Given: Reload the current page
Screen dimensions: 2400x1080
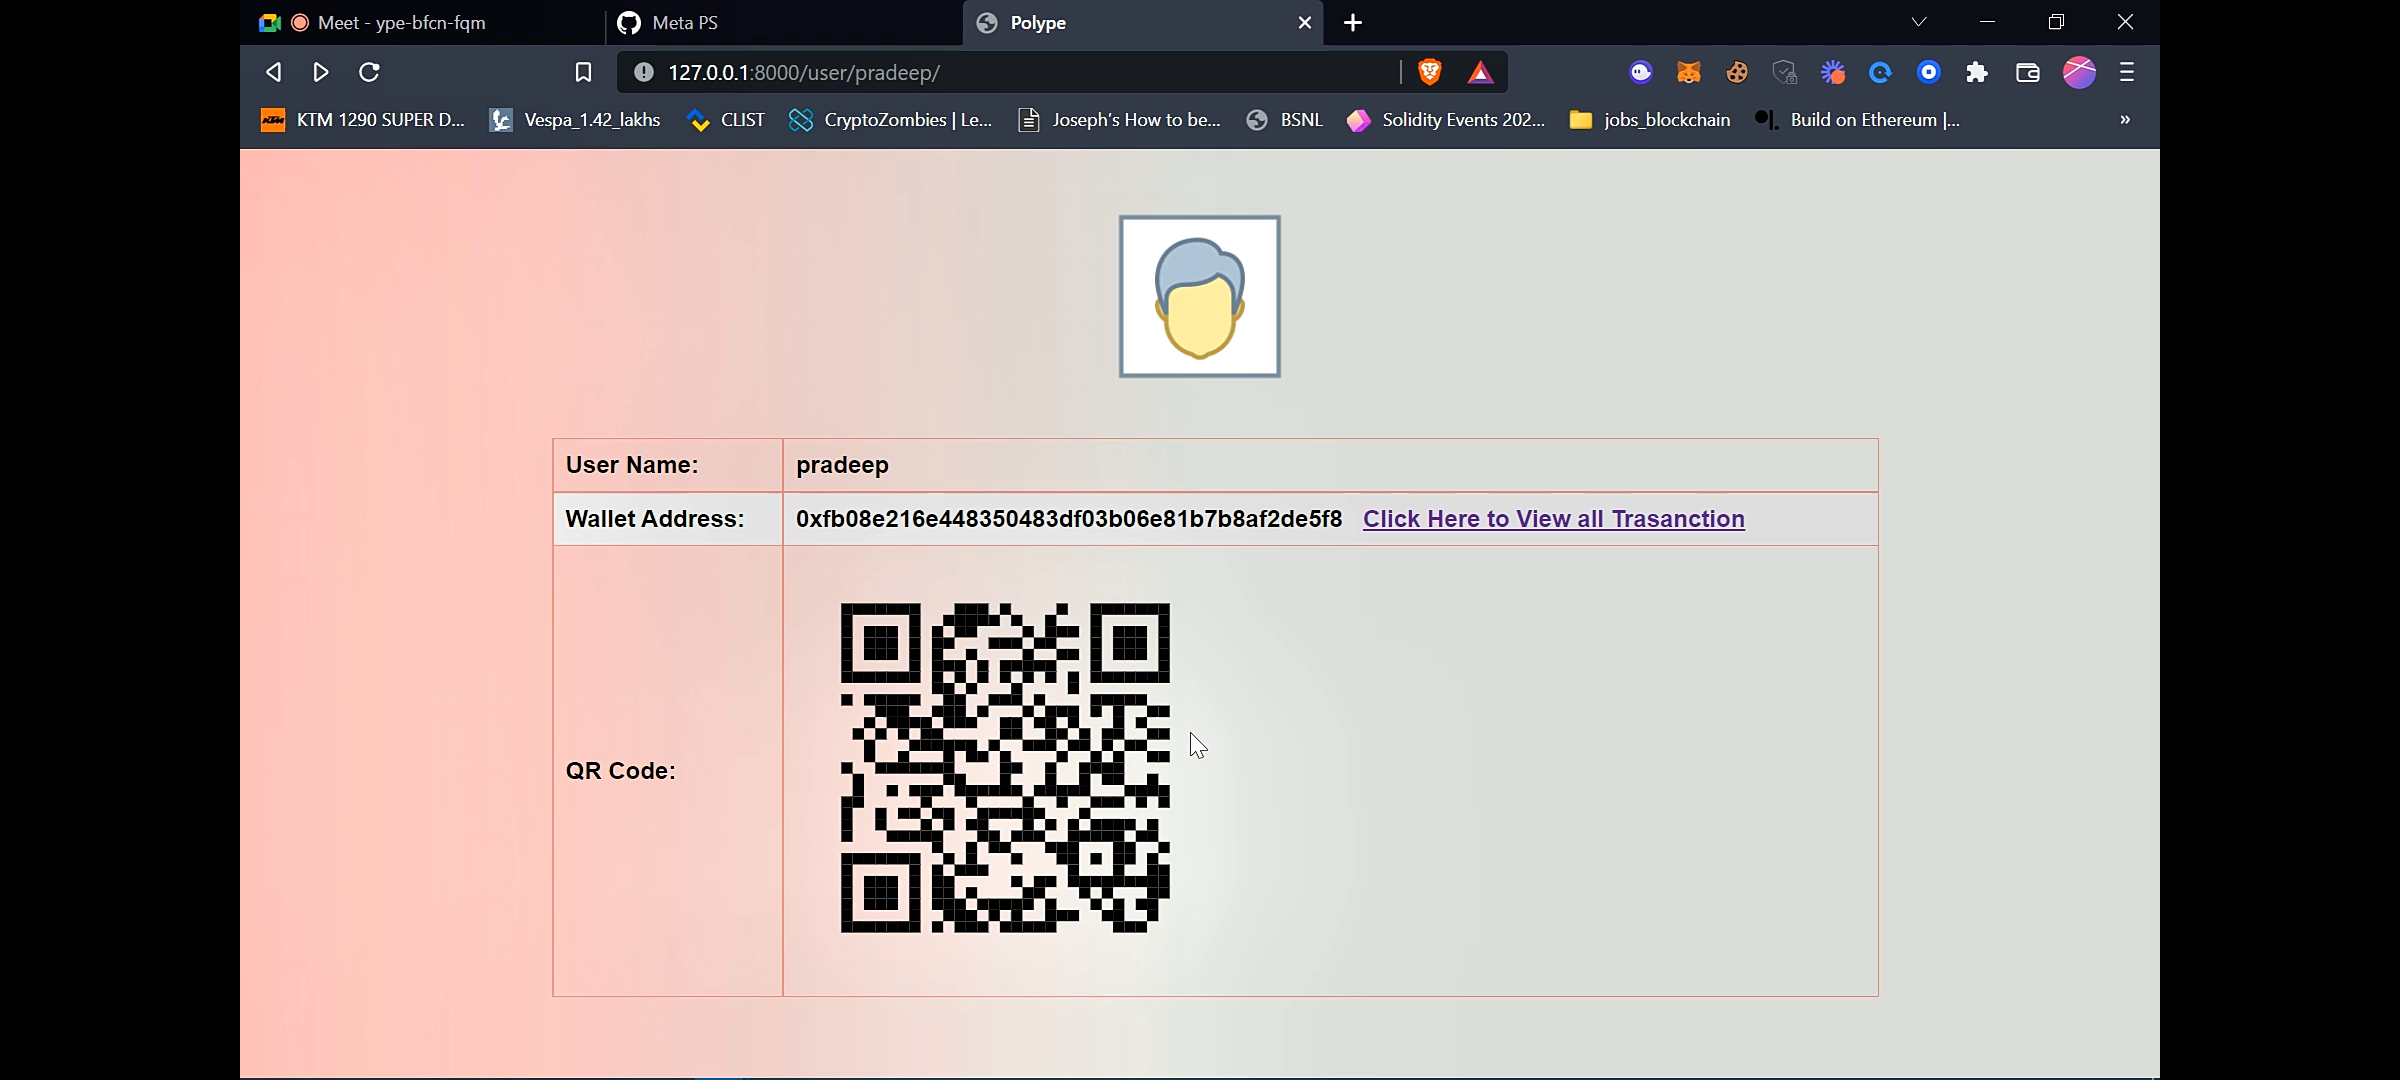Looking at the screenshot, I should (x=369, y=72).
